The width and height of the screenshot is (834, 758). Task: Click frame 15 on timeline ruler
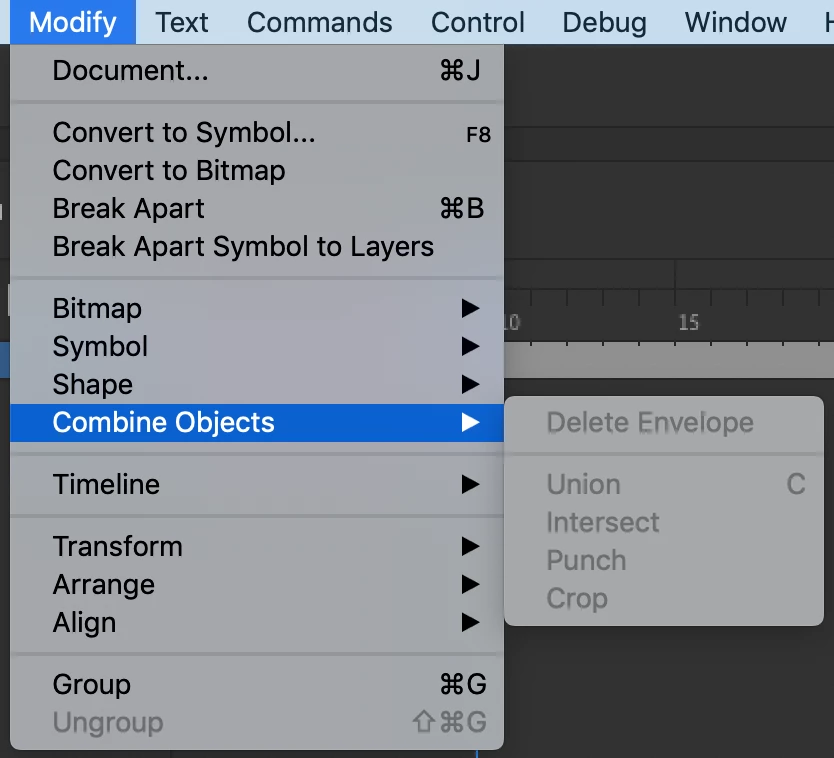(688, 323)
